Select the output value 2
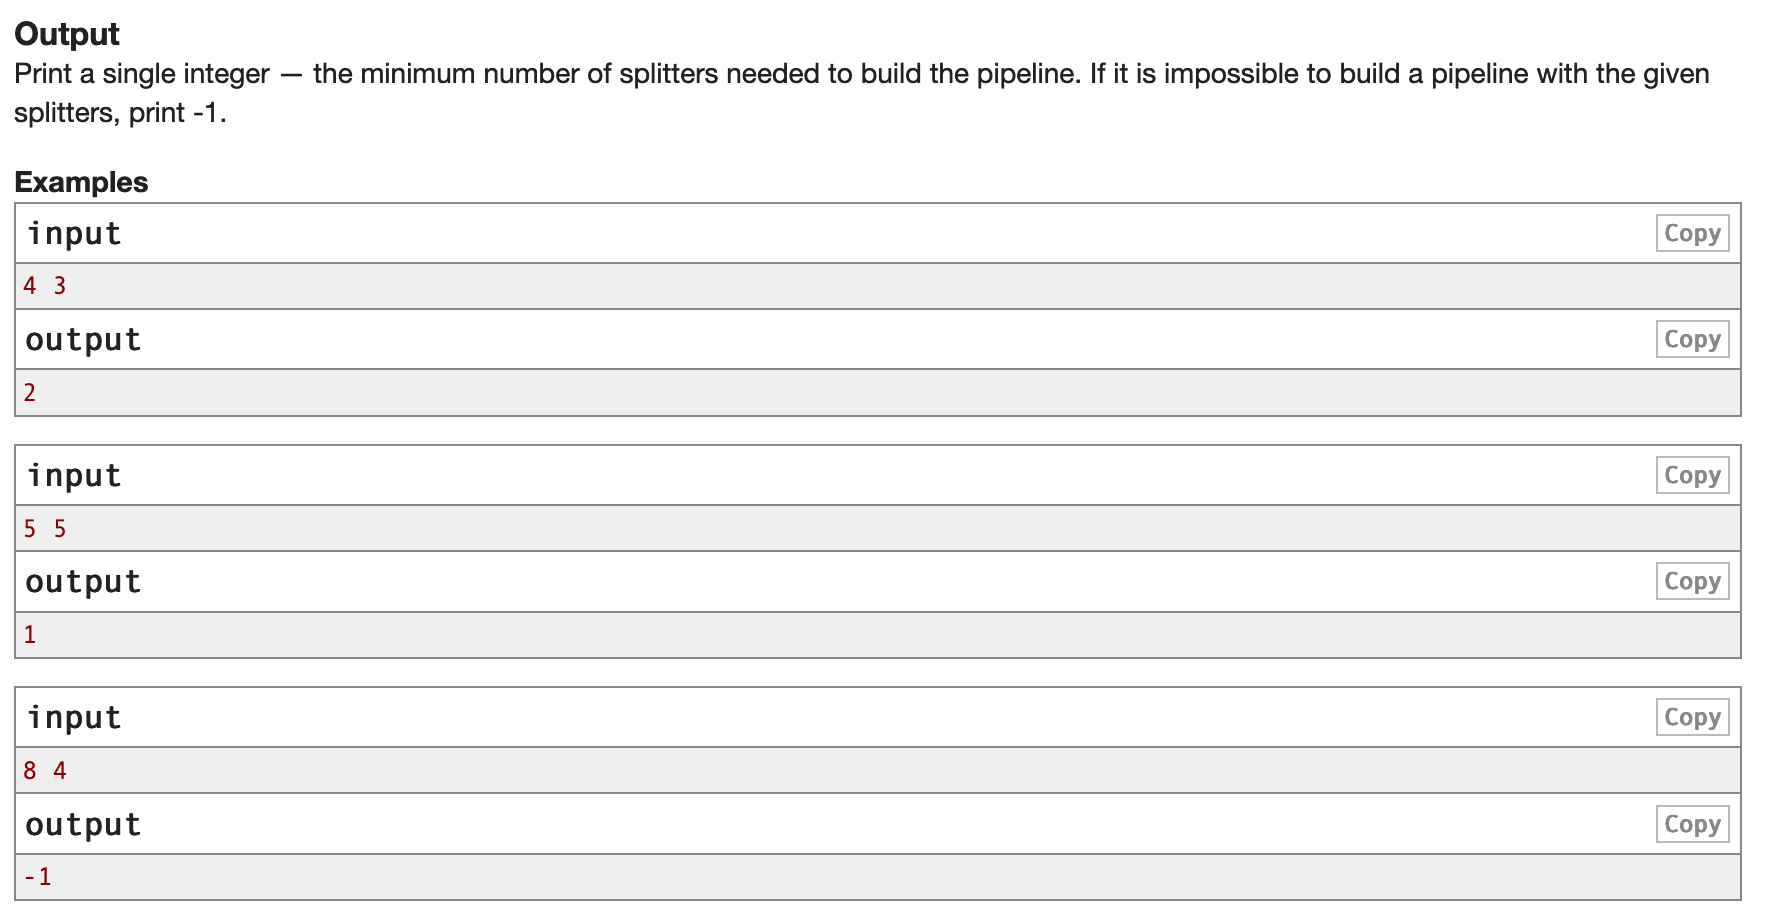Image resolution: width=1772 pixels, height=913 pixels. [29, 391]
